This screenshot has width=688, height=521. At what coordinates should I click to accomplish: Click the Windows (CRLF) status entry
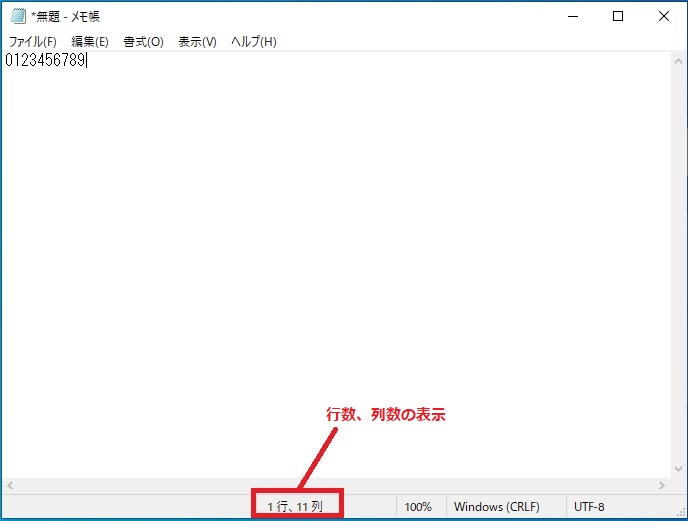coord(497,507)
